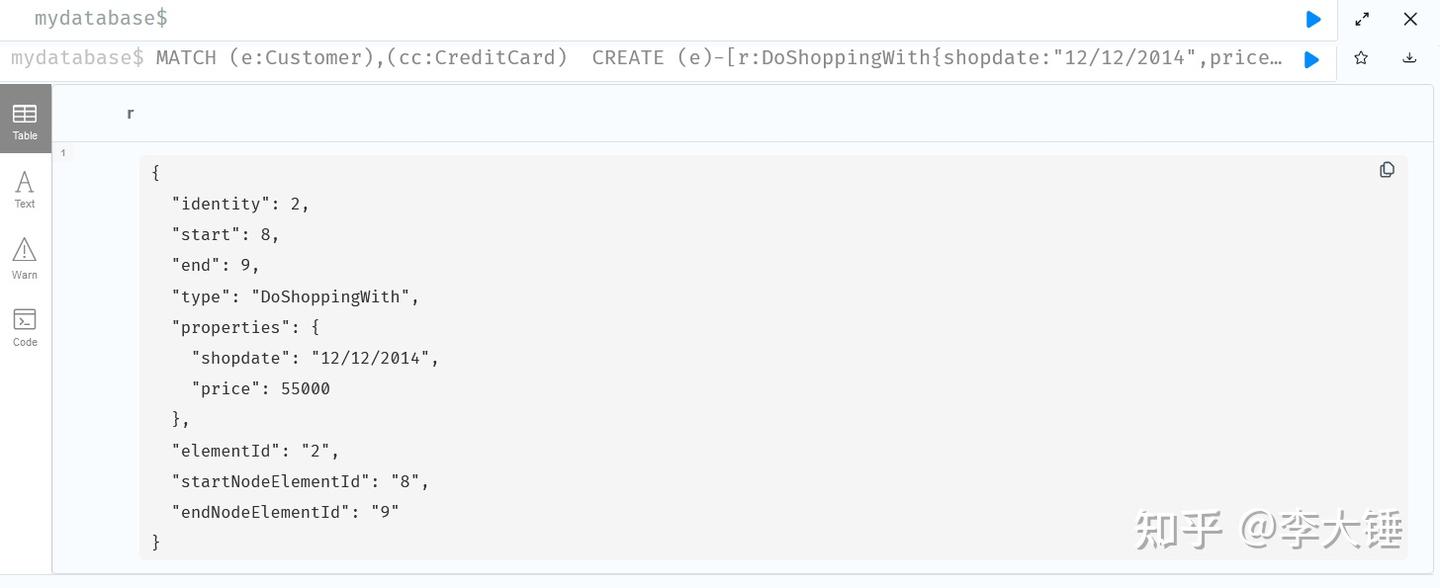The height and width of the screenshot is (588, 1440).
Task: Click the "type": "DoShoppingWith" line
Action: (x=295, y=297)
